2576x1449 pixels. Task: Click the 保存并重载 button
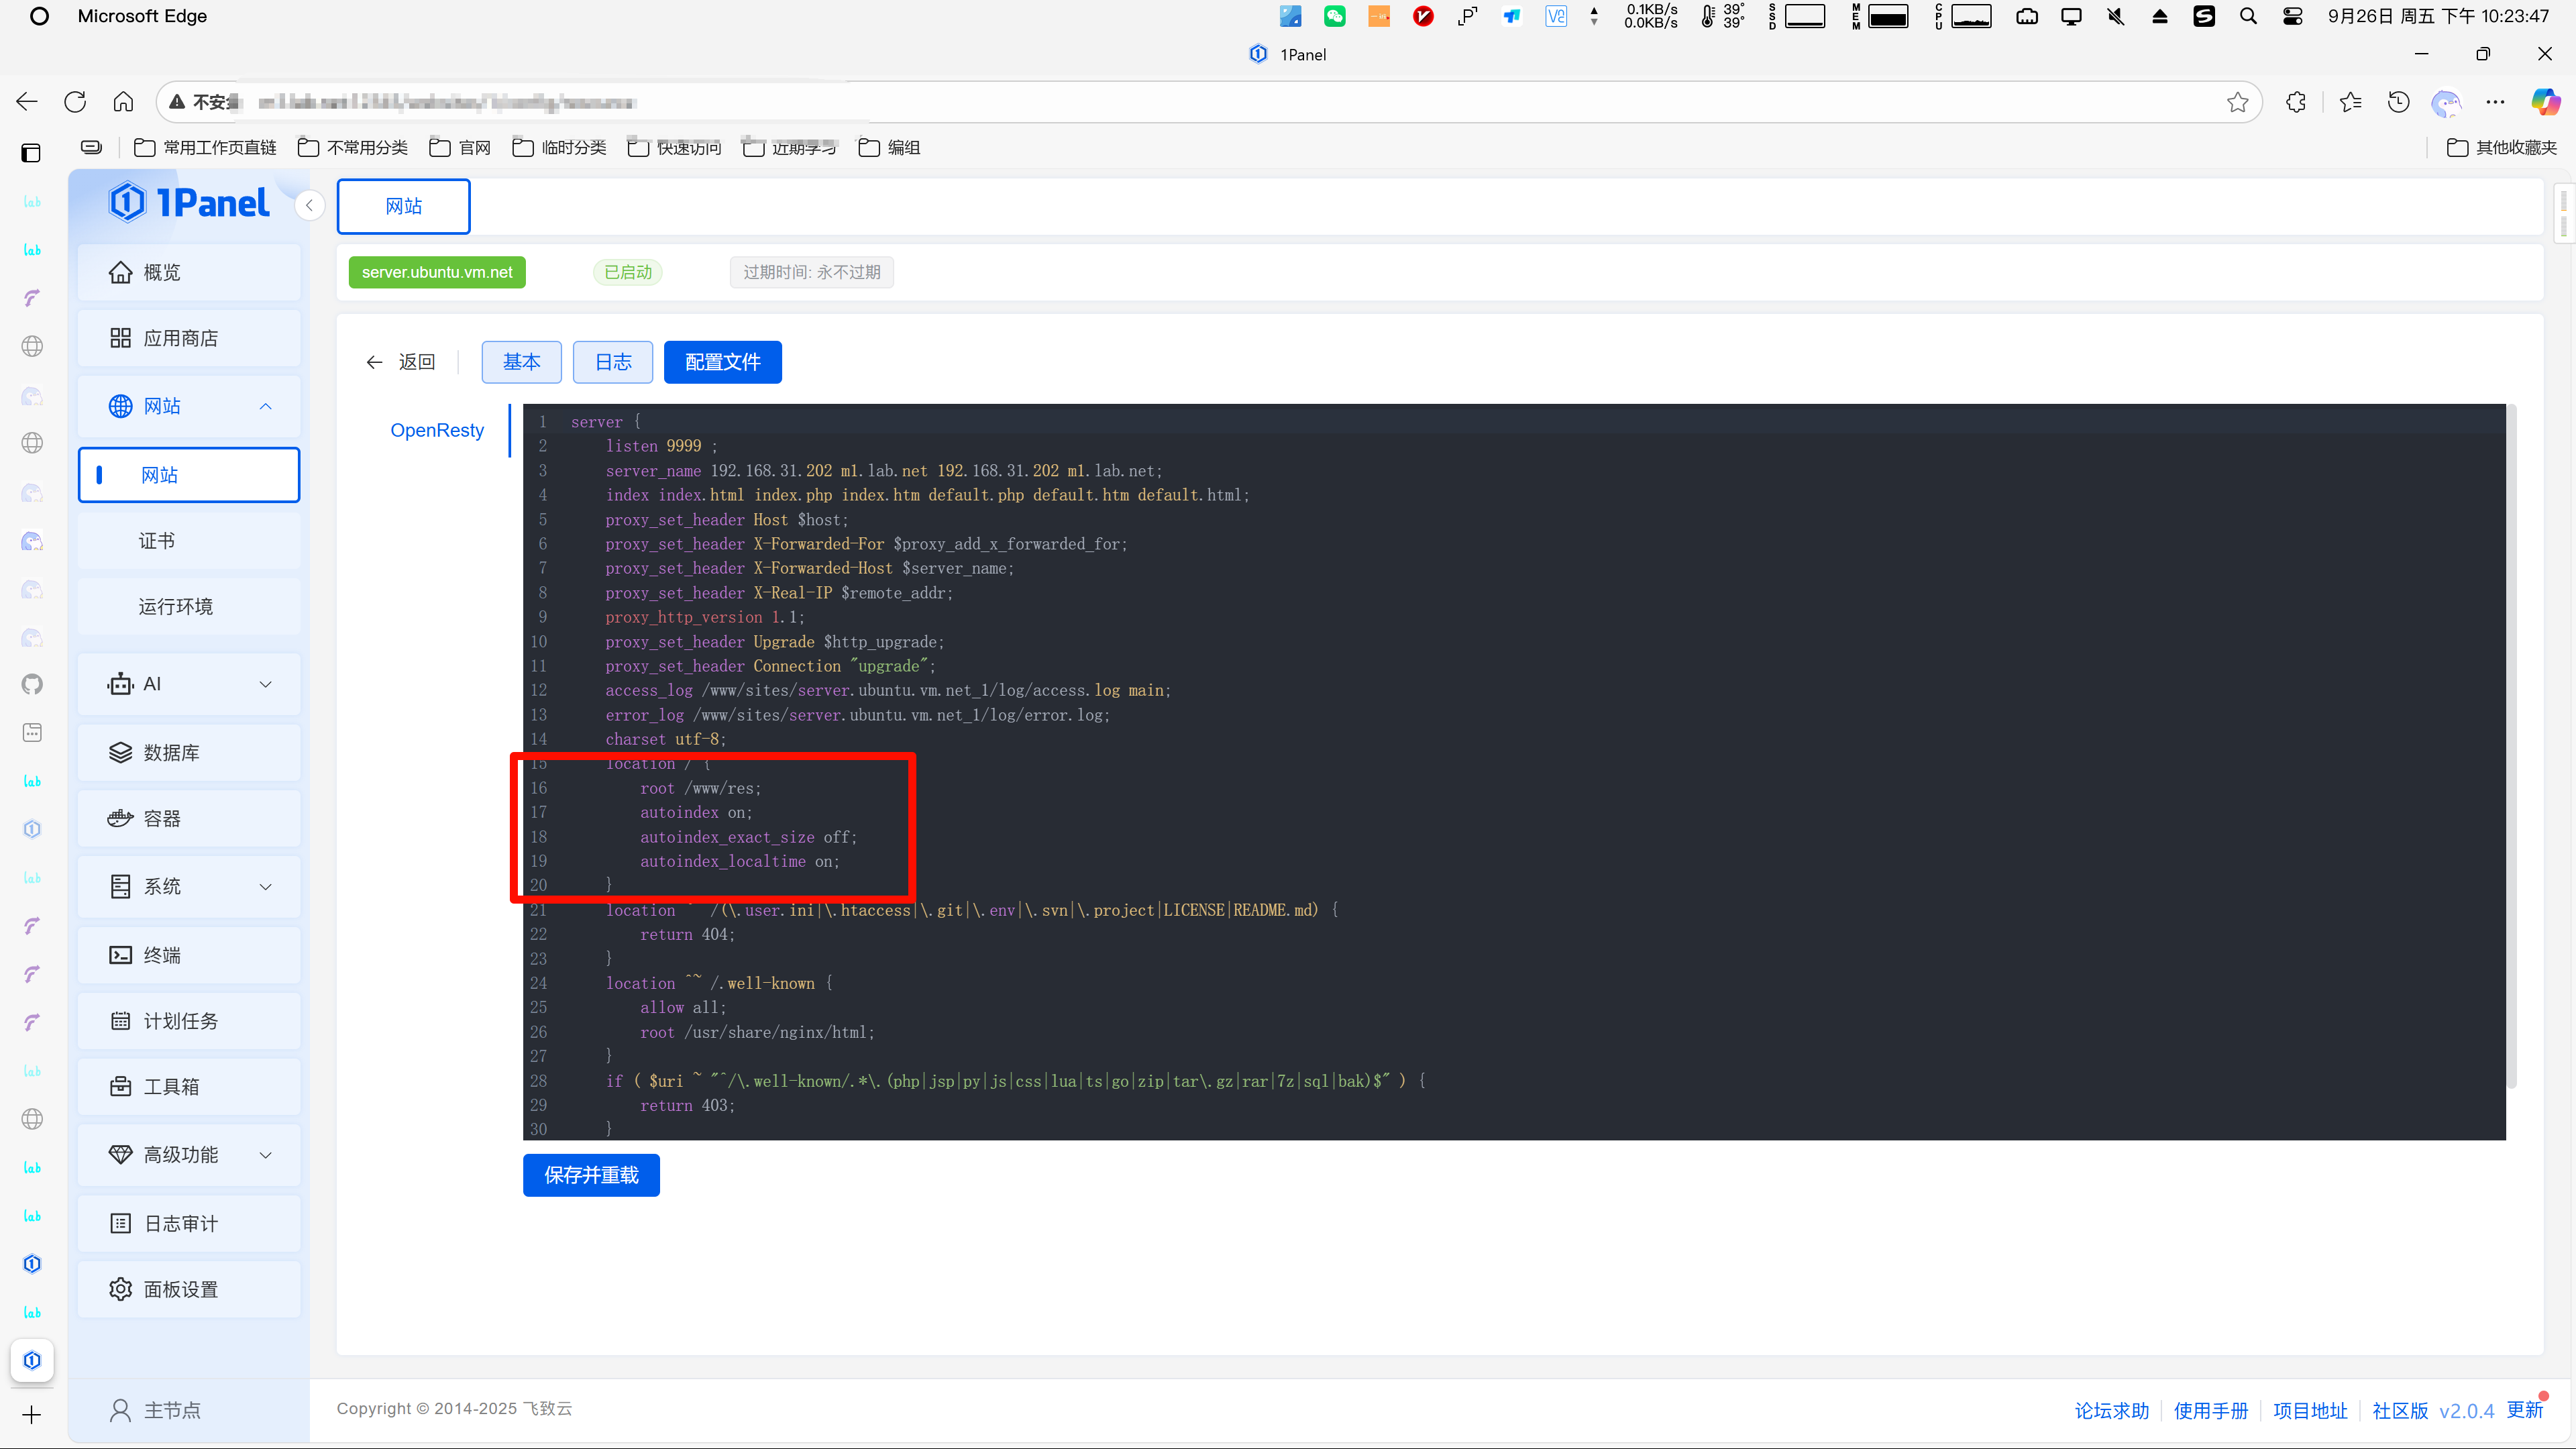591,1175
